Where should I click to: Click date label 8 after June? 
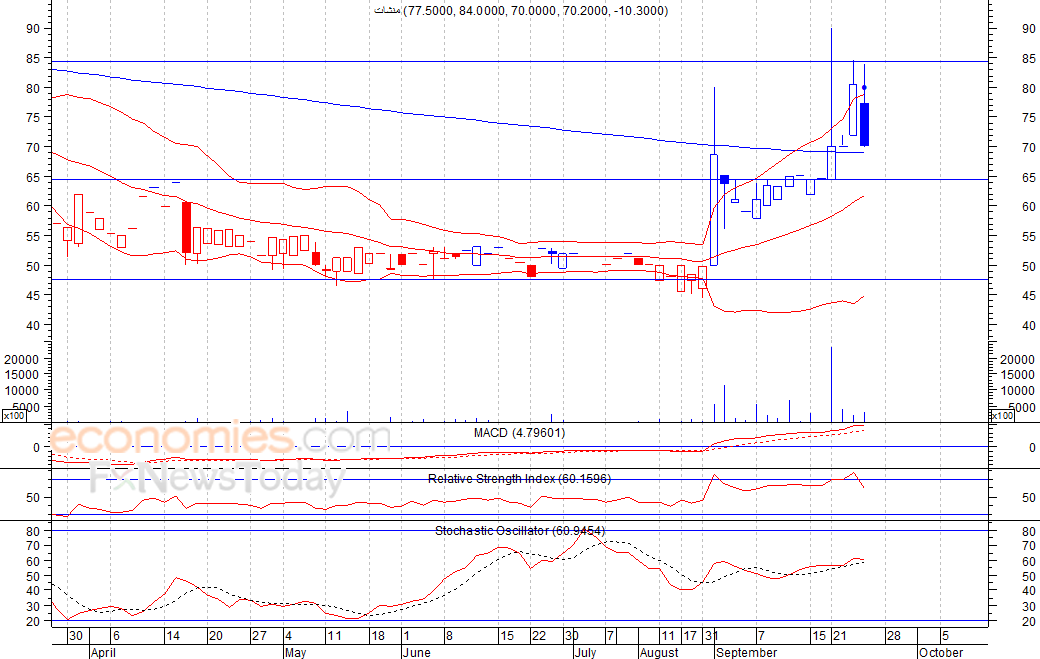pyautogui.click(x=449, y=636)
